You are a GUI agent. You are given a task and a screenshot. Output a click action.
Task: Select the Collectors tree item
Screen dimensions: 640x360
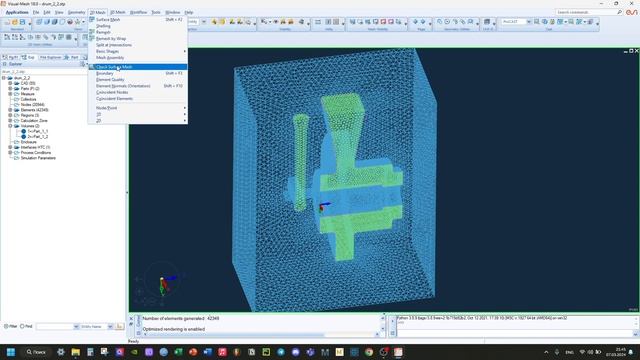pyautogui.click(x=28, y=99)
